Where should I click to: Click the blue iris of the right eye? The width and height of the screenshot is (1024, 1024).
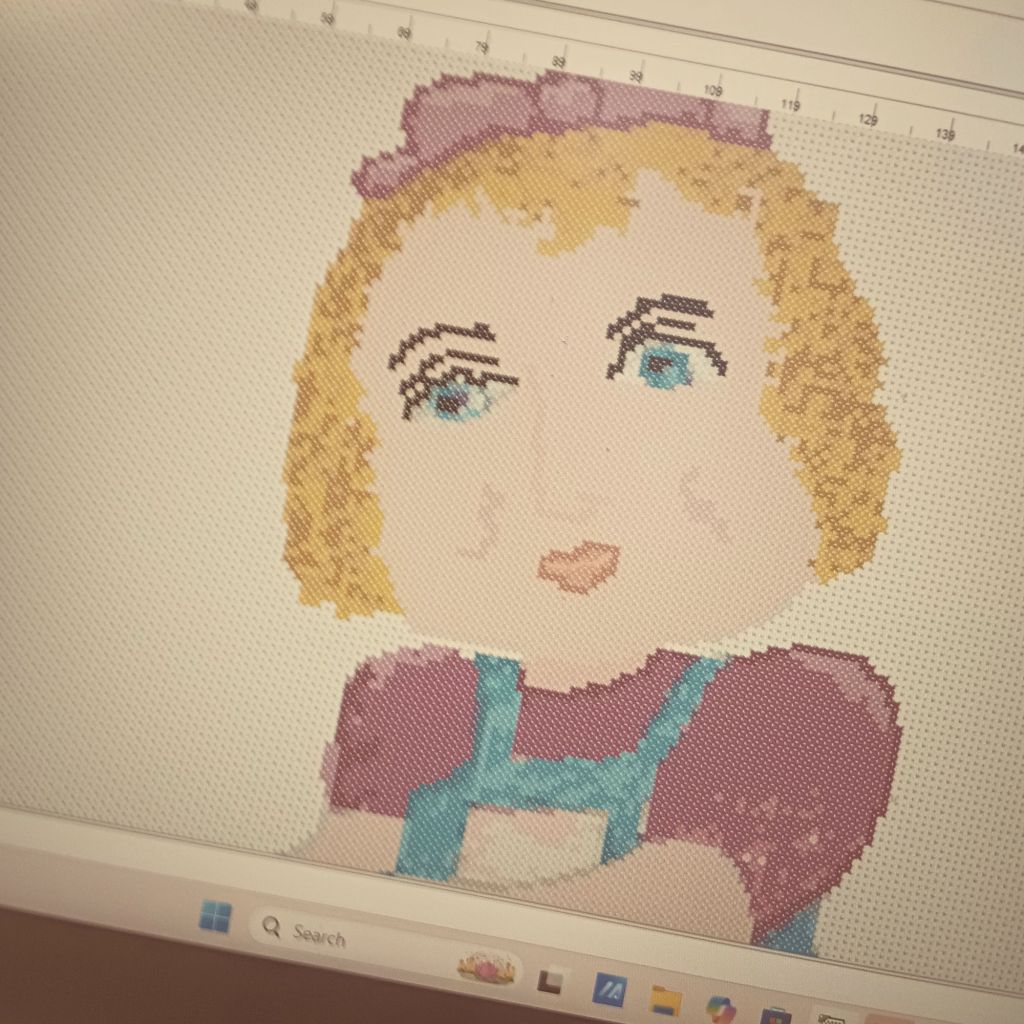pos(662,366)
